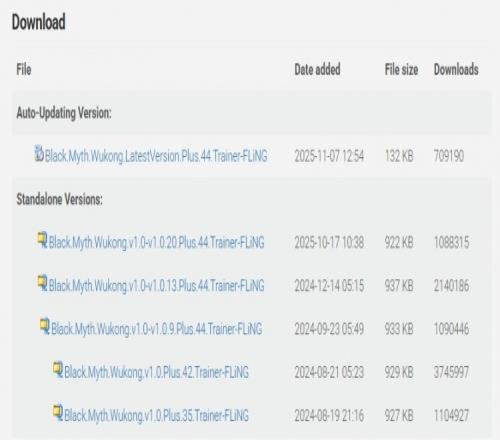Click the v1.0-v1.0.13 trainer file icon

(42, 283)
